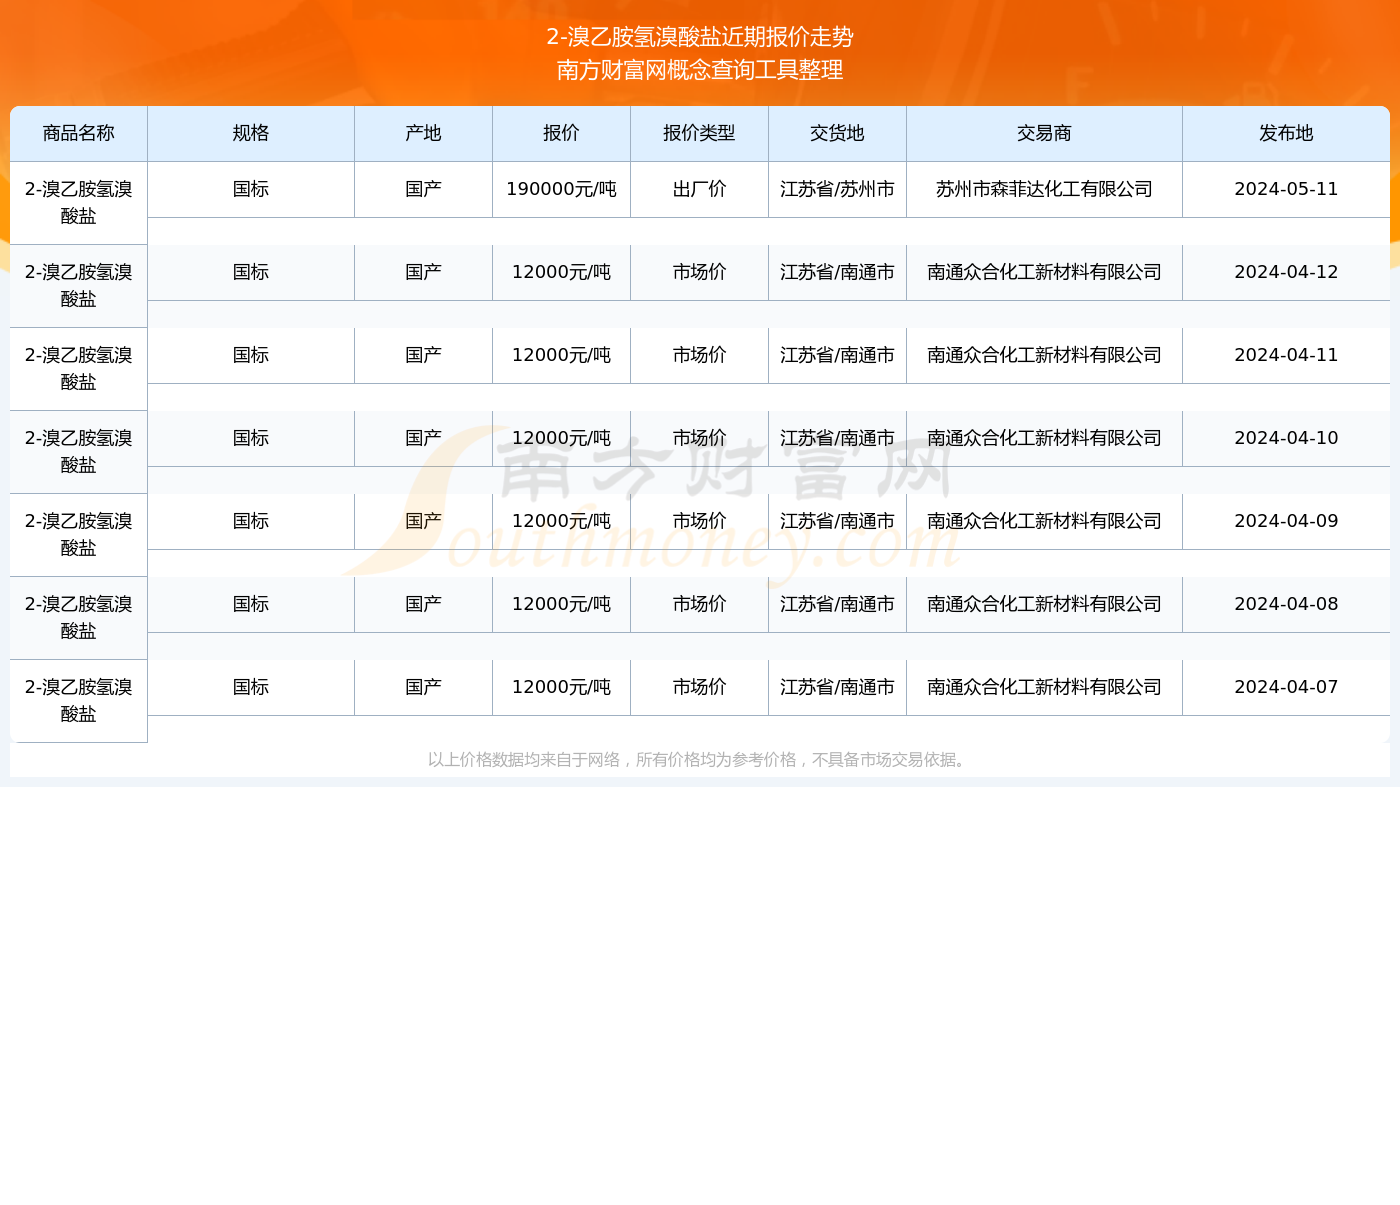Screen dimensions: 1400x1205
Task: Click the 报价 column header
Action: (x=561, y=133)
